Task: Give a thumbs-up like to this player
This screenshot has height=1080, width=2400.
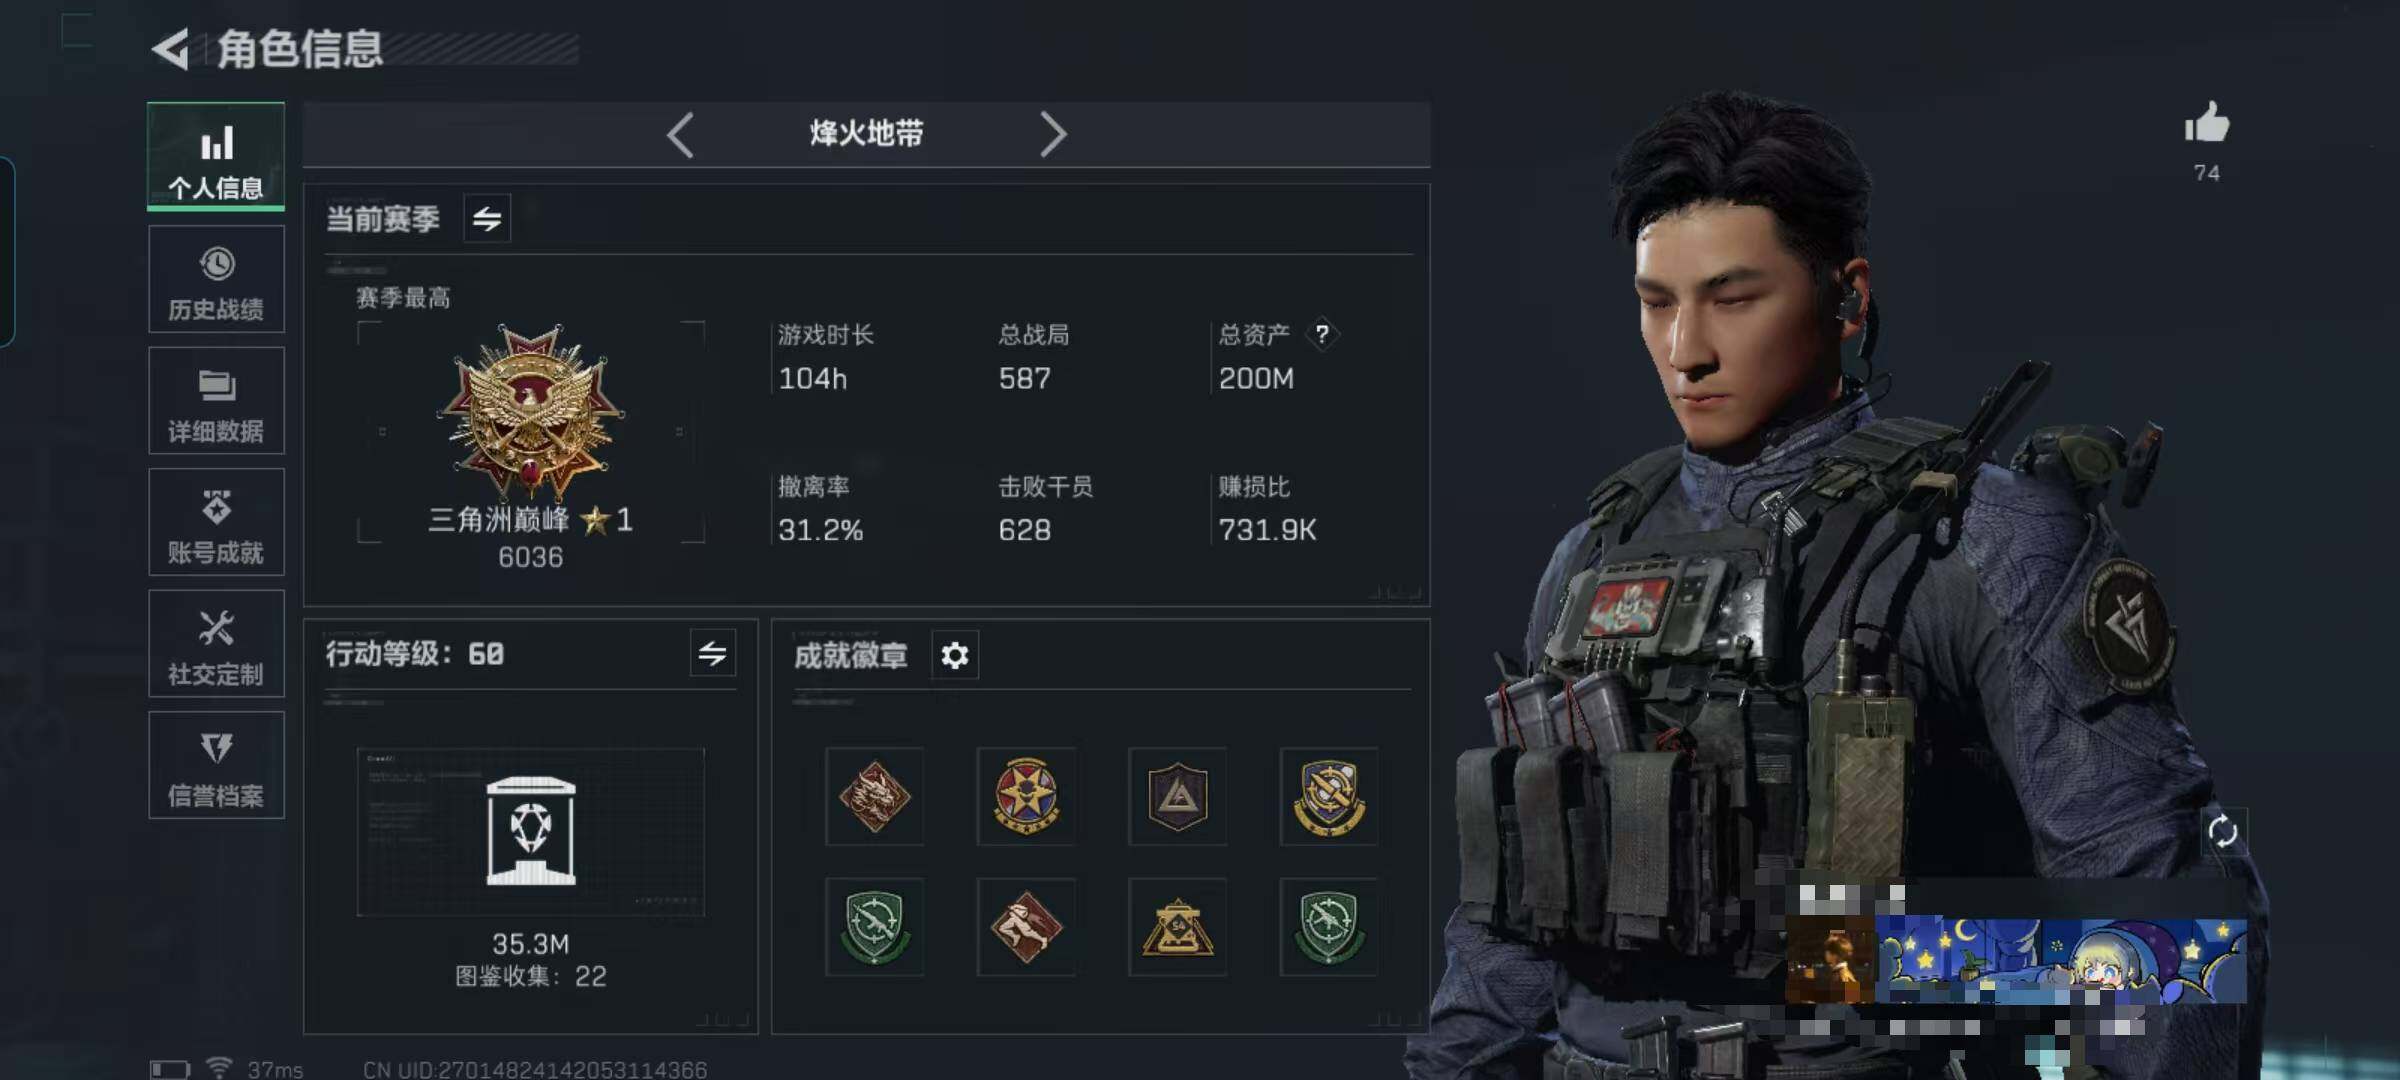Action: pyautogui.click(x=2207, y=125)
